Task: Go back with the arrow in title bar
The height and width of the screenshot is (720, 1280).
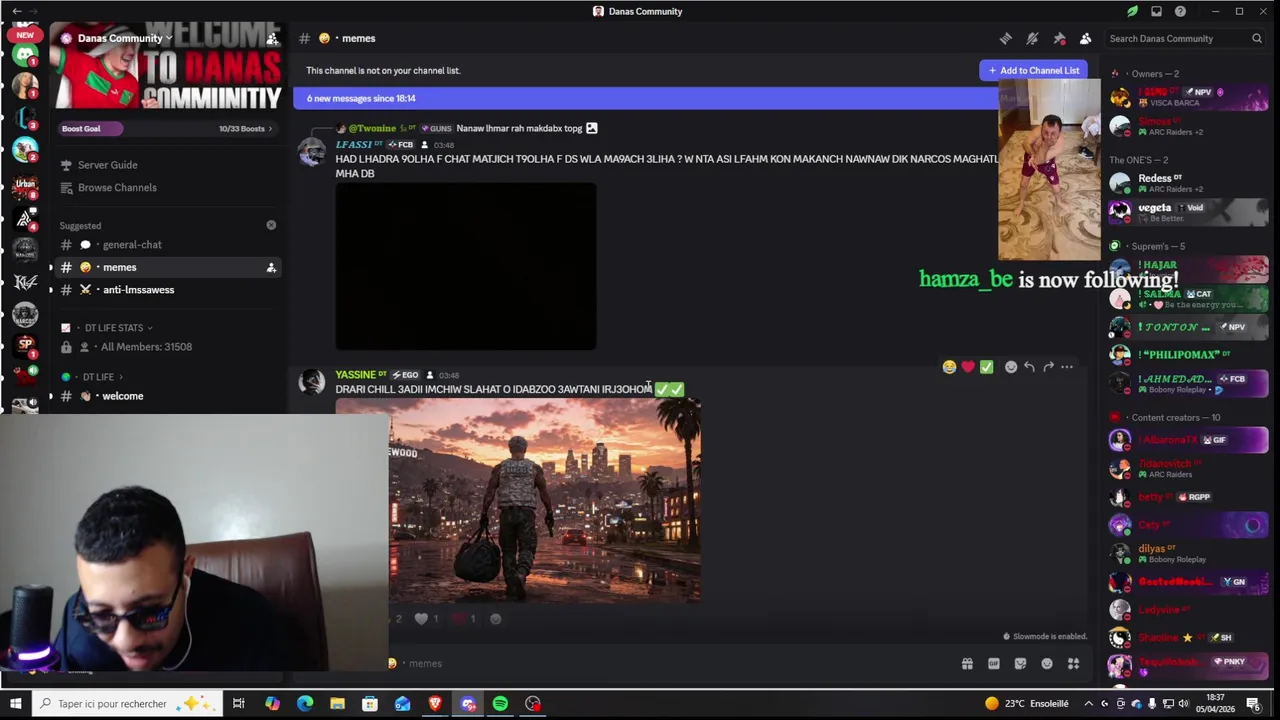Action: click(x=17, y=11)
